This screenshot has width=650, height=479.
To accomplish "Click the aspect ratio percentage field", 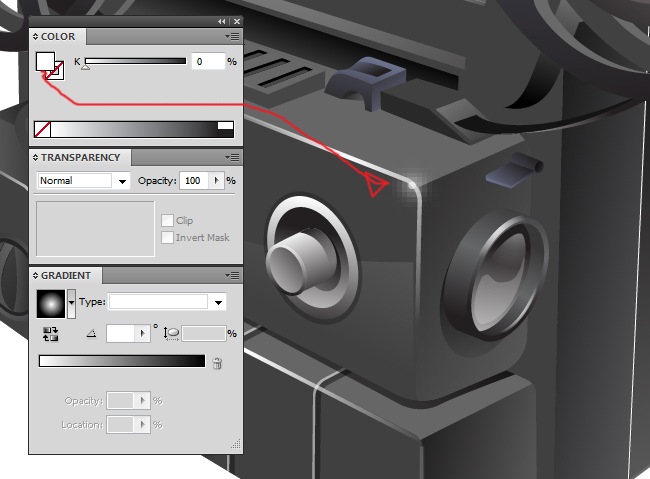I will pyautogui.click(x=204, y=333).
